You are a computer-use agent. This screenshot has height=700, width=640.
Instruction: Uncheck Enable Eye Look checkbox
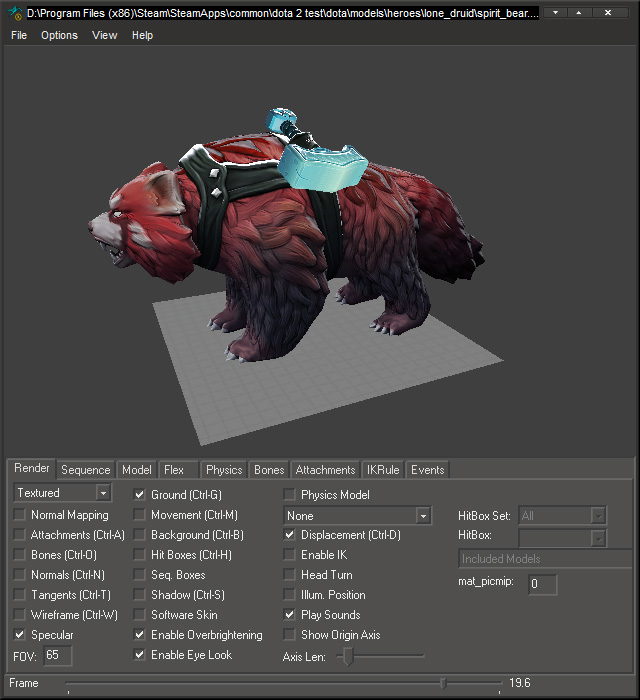[x=140, y=654]
